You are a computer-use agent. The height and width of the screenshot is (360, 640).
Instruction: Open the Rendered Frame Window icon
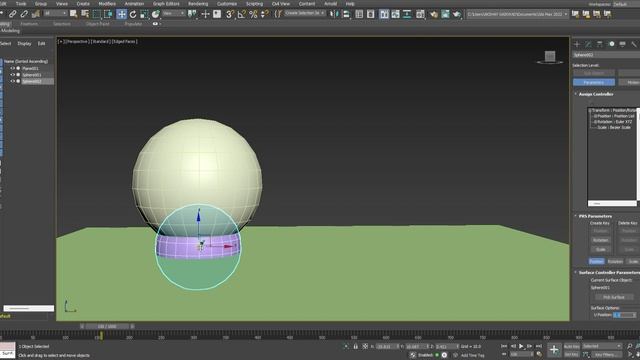(445, 14)
